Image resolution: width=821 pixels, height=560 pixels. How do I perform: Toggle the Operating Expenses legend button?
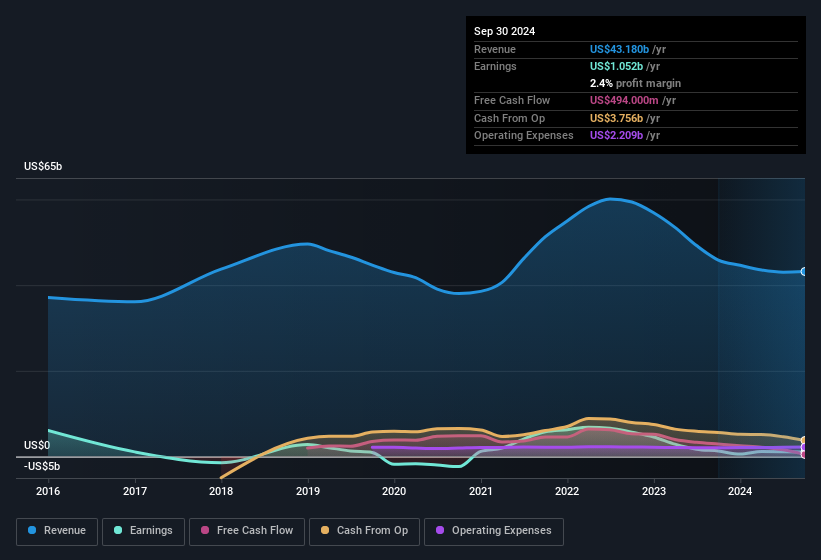click(x=494, y=531)
